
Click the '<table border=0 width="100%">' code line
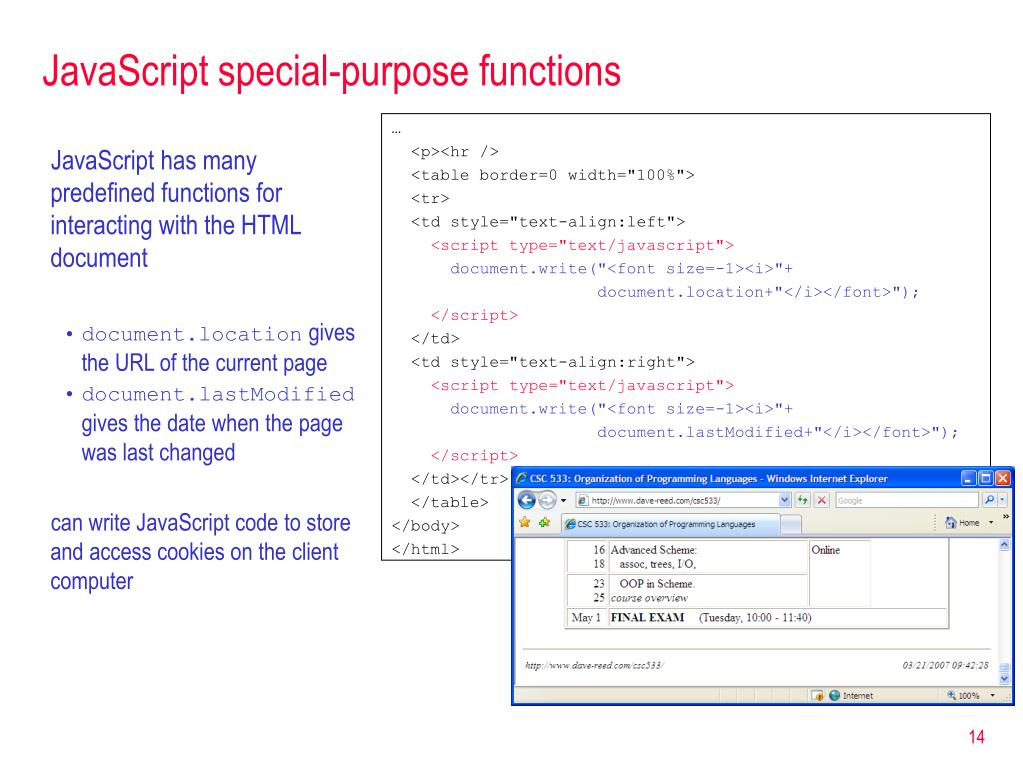(553, 175)
